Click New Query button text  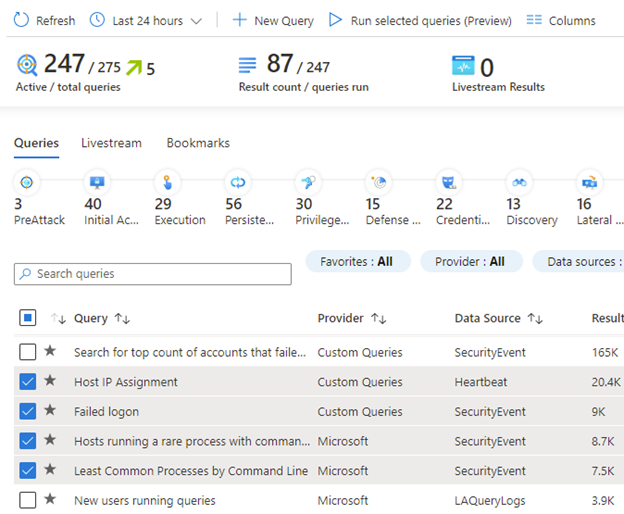click(x=284, y=20)
